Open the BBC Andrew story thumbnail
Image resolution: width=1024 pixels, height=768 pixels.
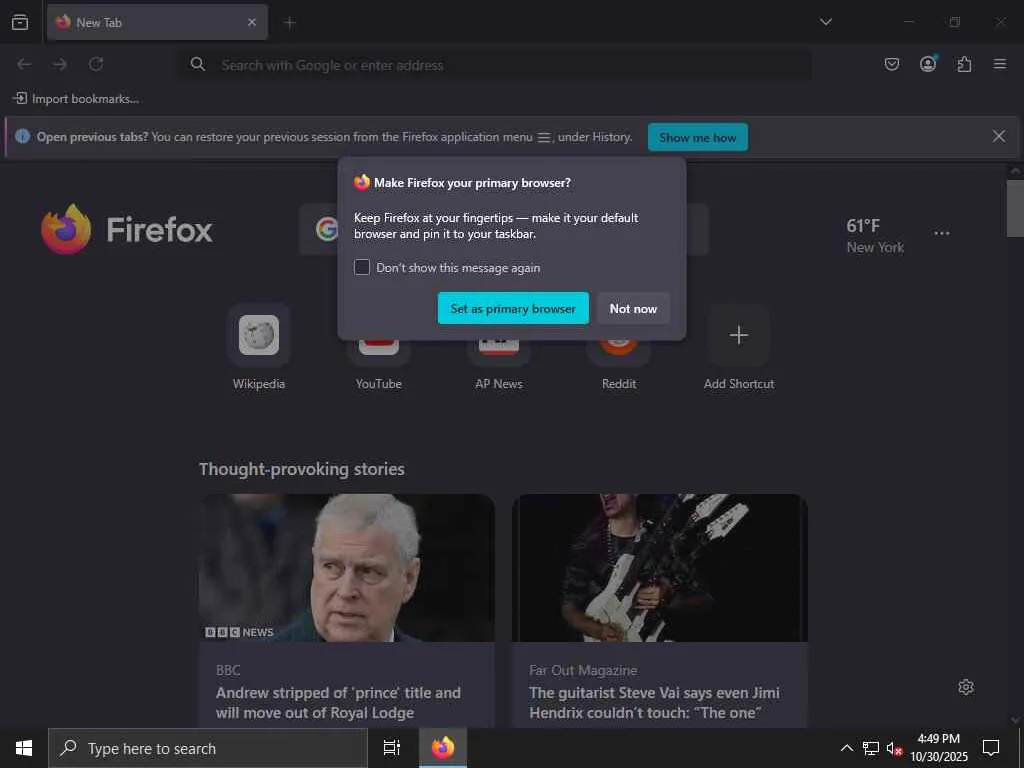347,568
